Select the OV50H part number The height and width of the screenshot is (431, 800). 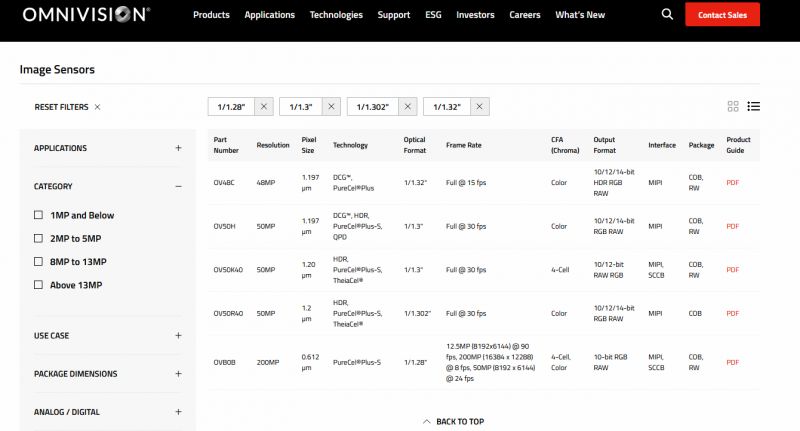pyautogui.click(x=224, y=226)
